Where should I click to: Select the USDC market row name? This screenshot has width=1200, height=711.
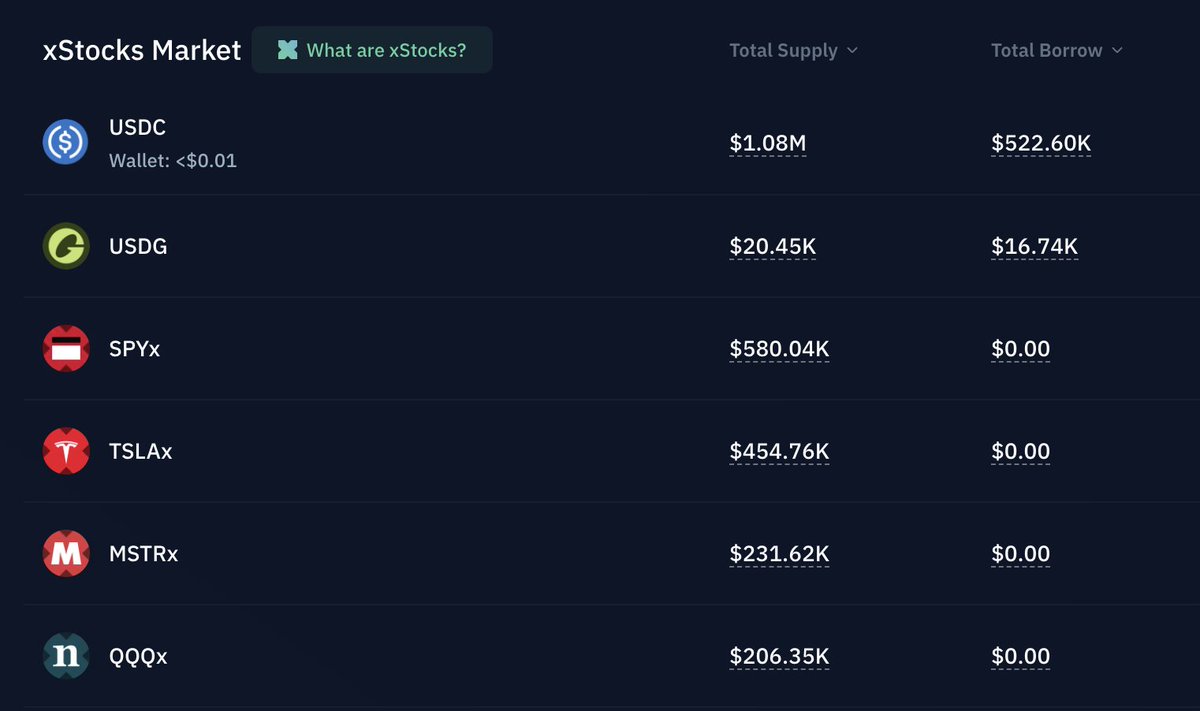tap(137, 128)
